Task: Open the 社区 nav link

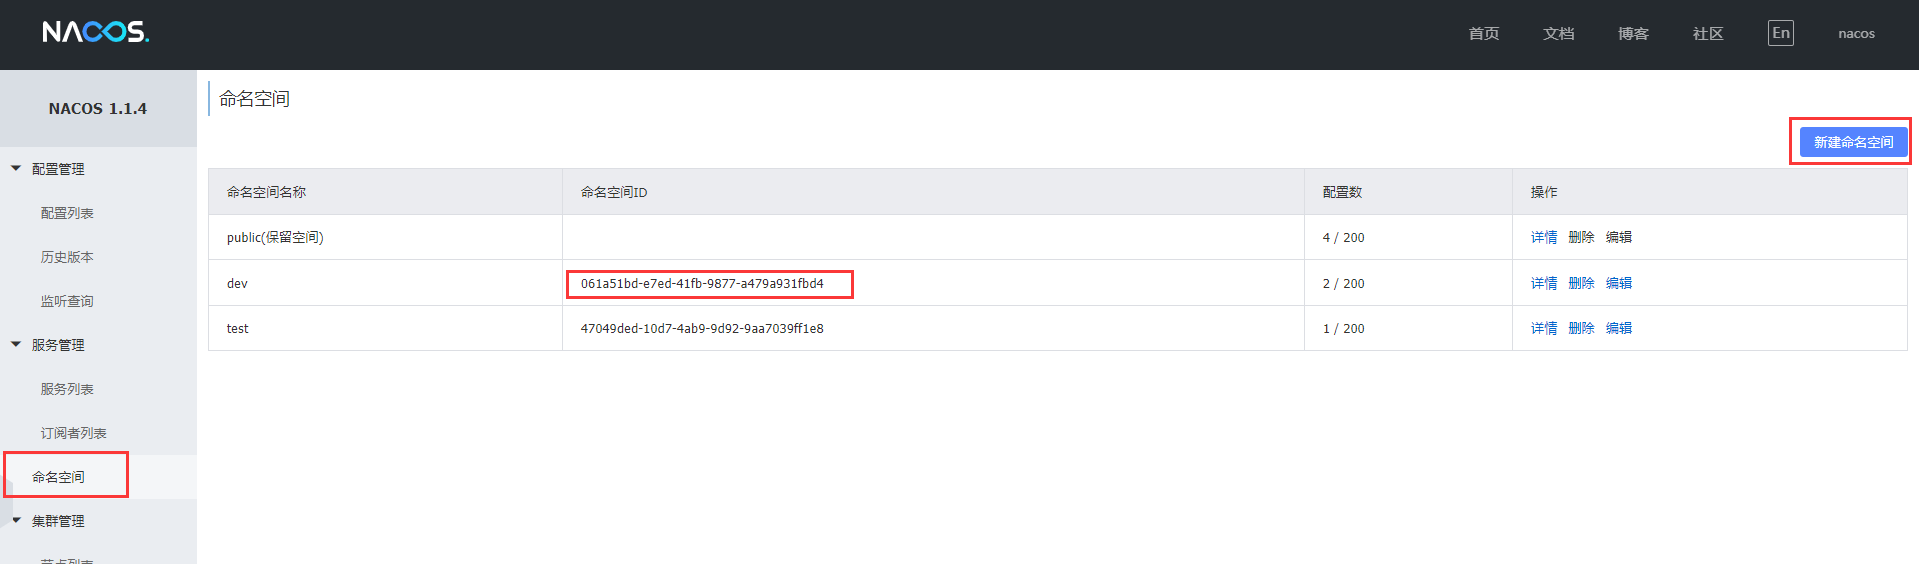Action: point(1708,34)
